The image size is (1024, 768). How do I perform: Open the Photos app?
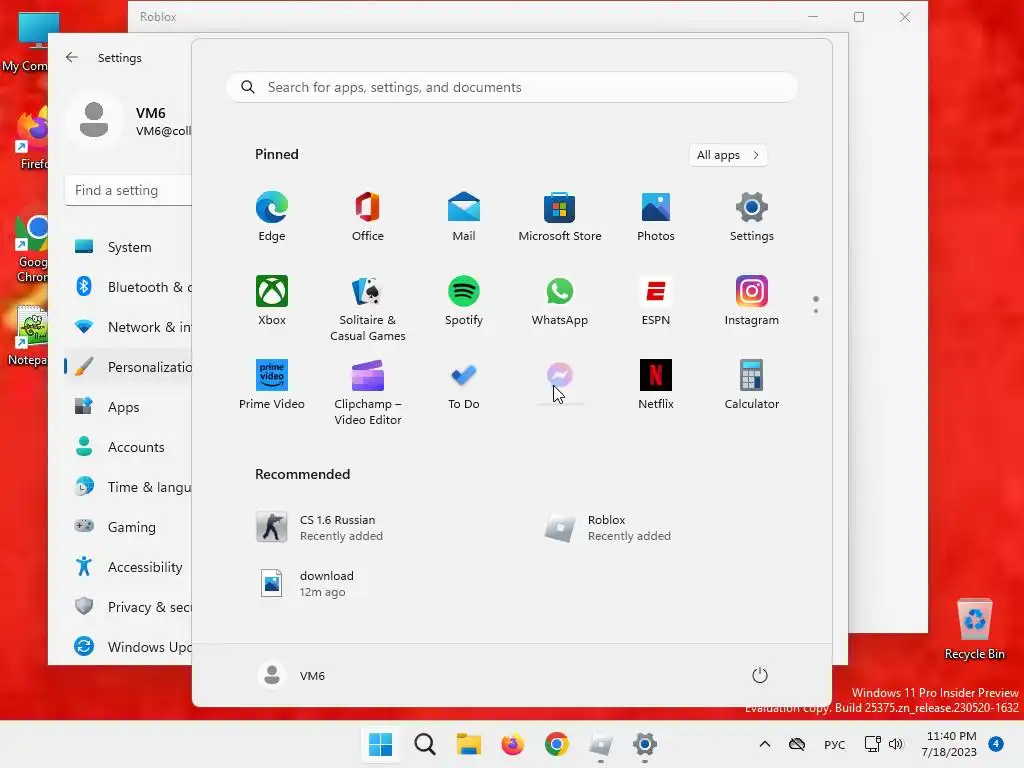(x=656, y=217)
